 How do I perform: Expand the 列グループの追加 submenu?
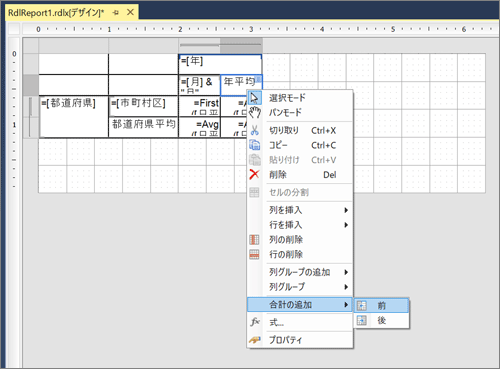pos(300,272)
